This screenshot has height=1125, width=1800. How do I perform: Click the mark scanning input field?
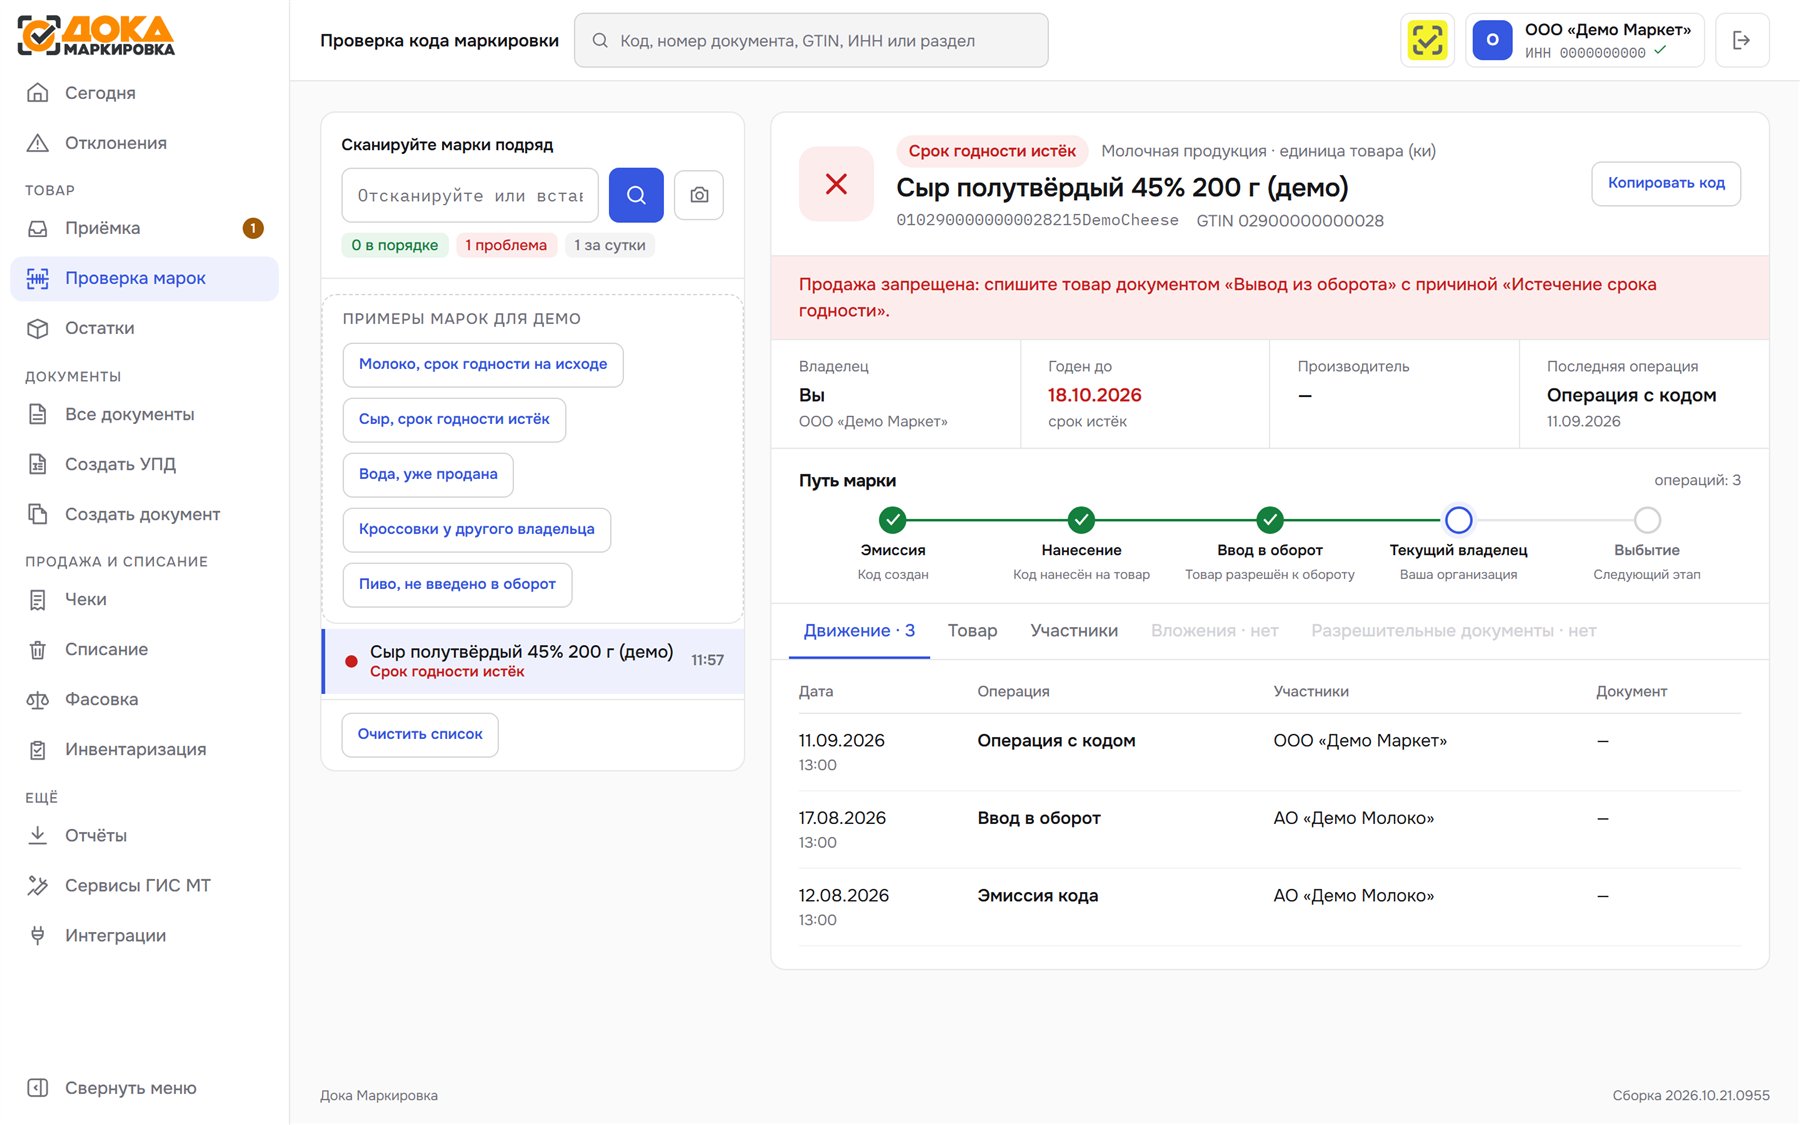[470, 195]
